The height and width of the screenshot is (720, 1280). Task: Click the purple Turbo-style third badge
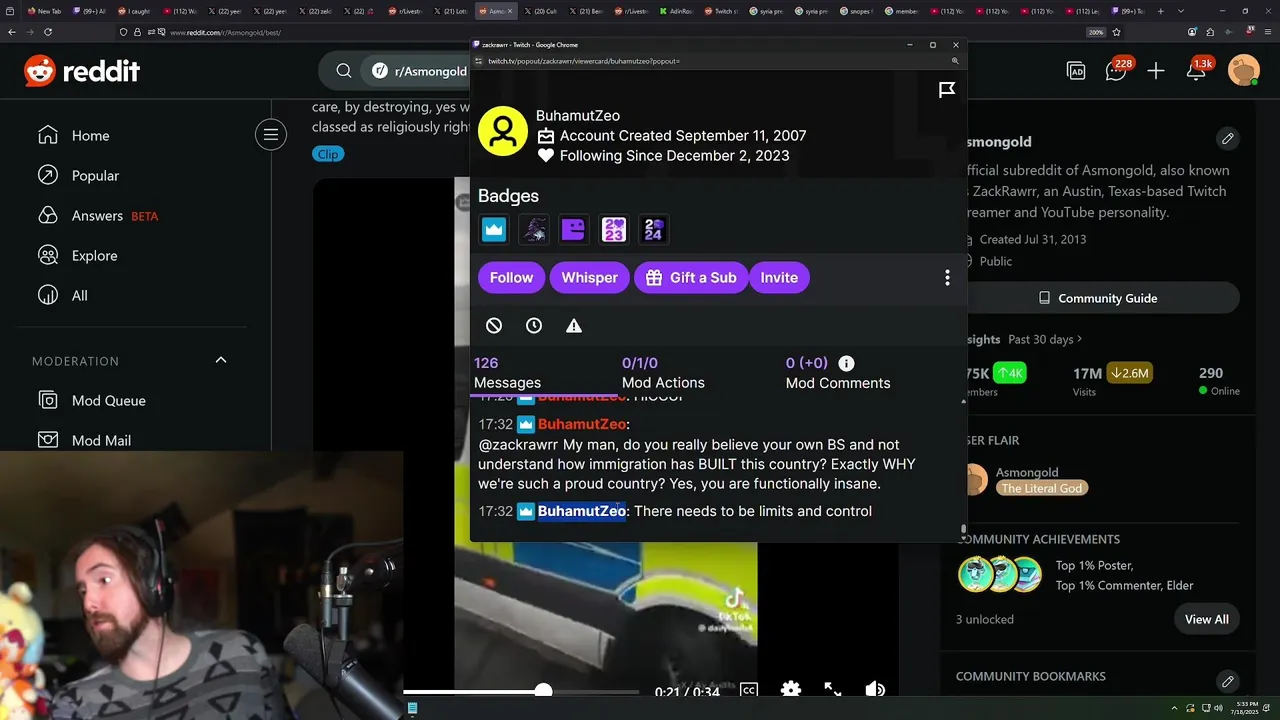pos(574,230)
